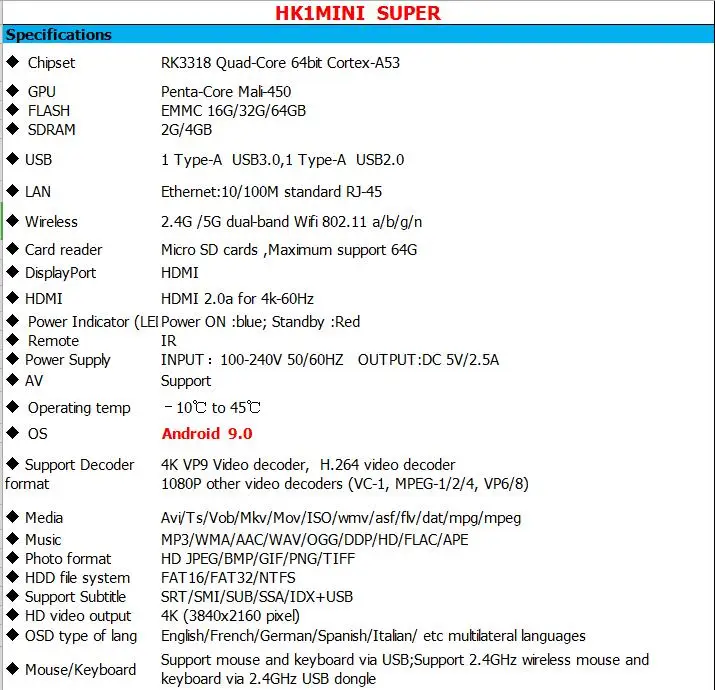Viewport: 715px width, 690px height.
Task: Click the Media label
Action: (x=44, y=518)
